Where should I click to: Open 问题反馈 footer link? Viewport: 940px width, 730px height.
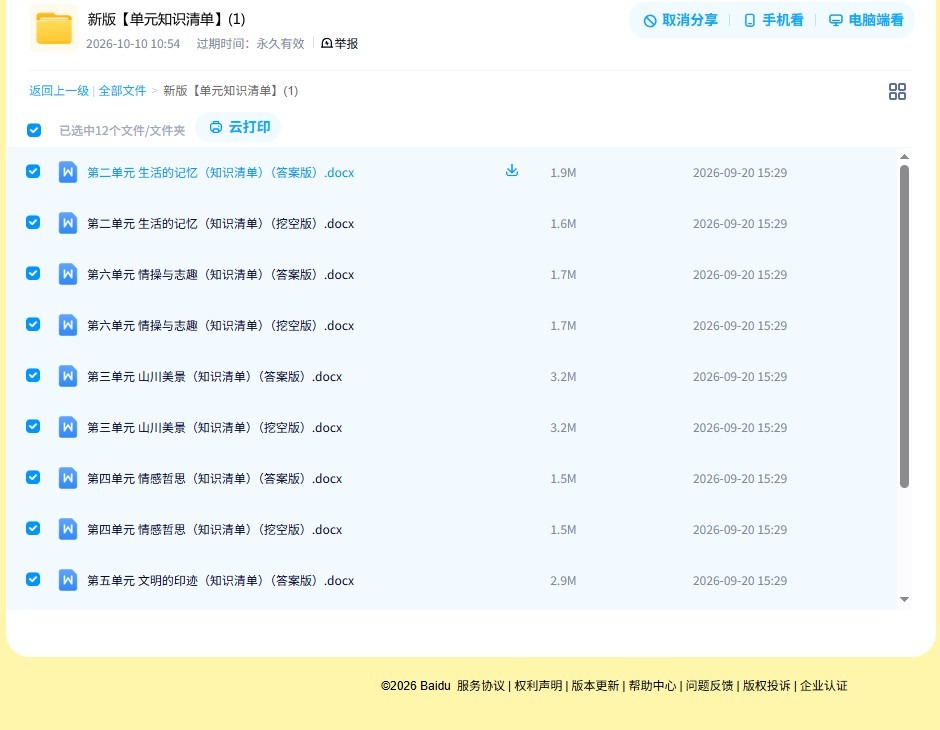click(710, 686)
